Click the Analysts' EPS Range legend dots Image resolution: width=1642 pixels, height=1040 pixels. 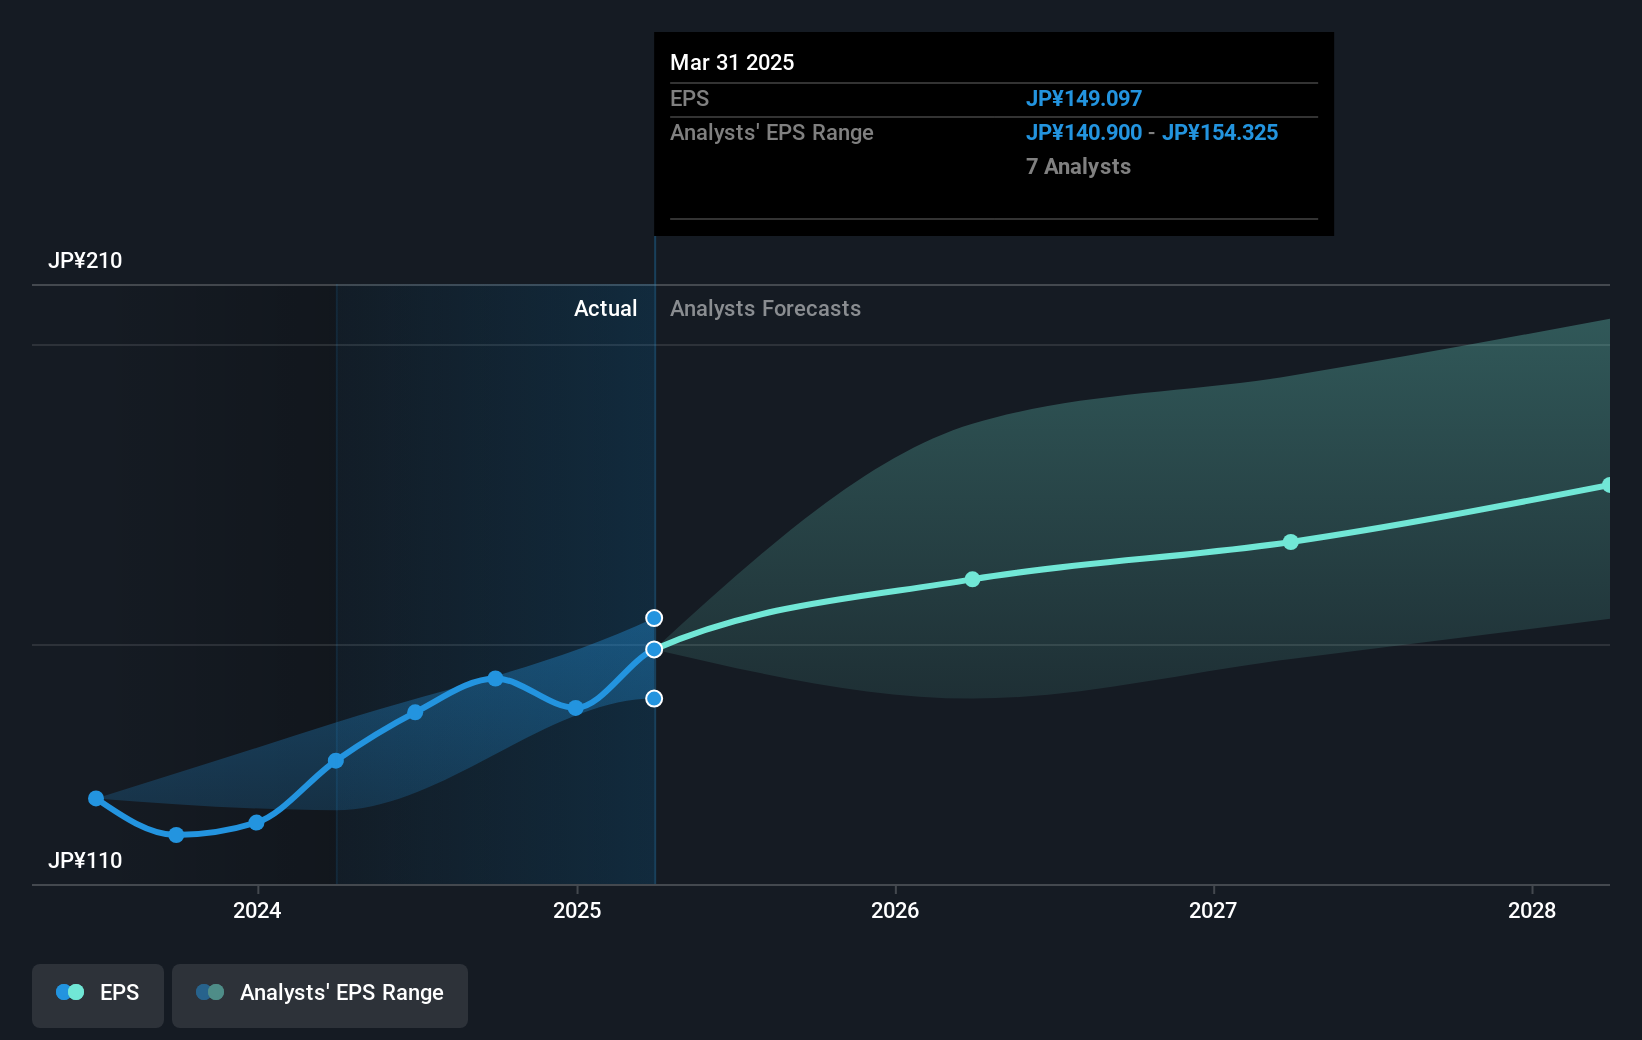pos(210,992)
